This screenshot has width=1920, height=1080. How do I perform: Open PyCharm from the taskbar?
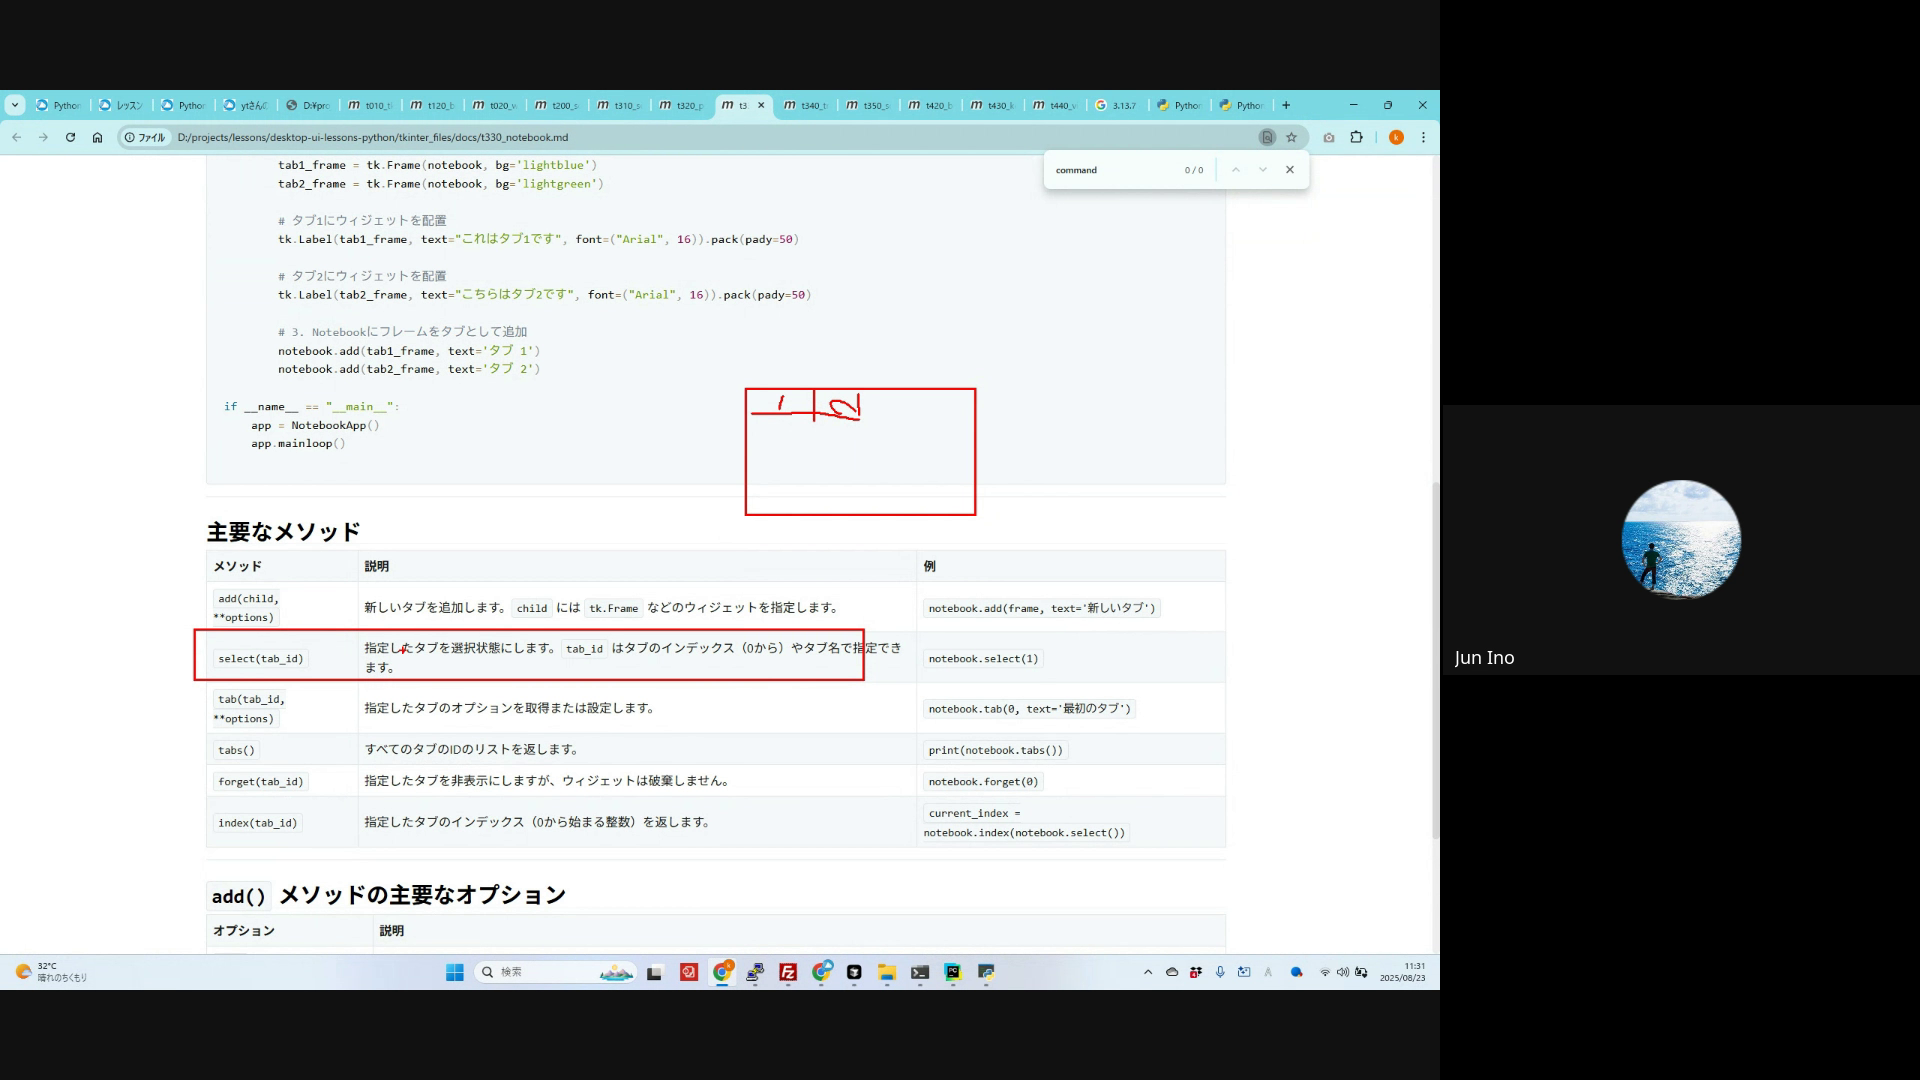(953, 972)
